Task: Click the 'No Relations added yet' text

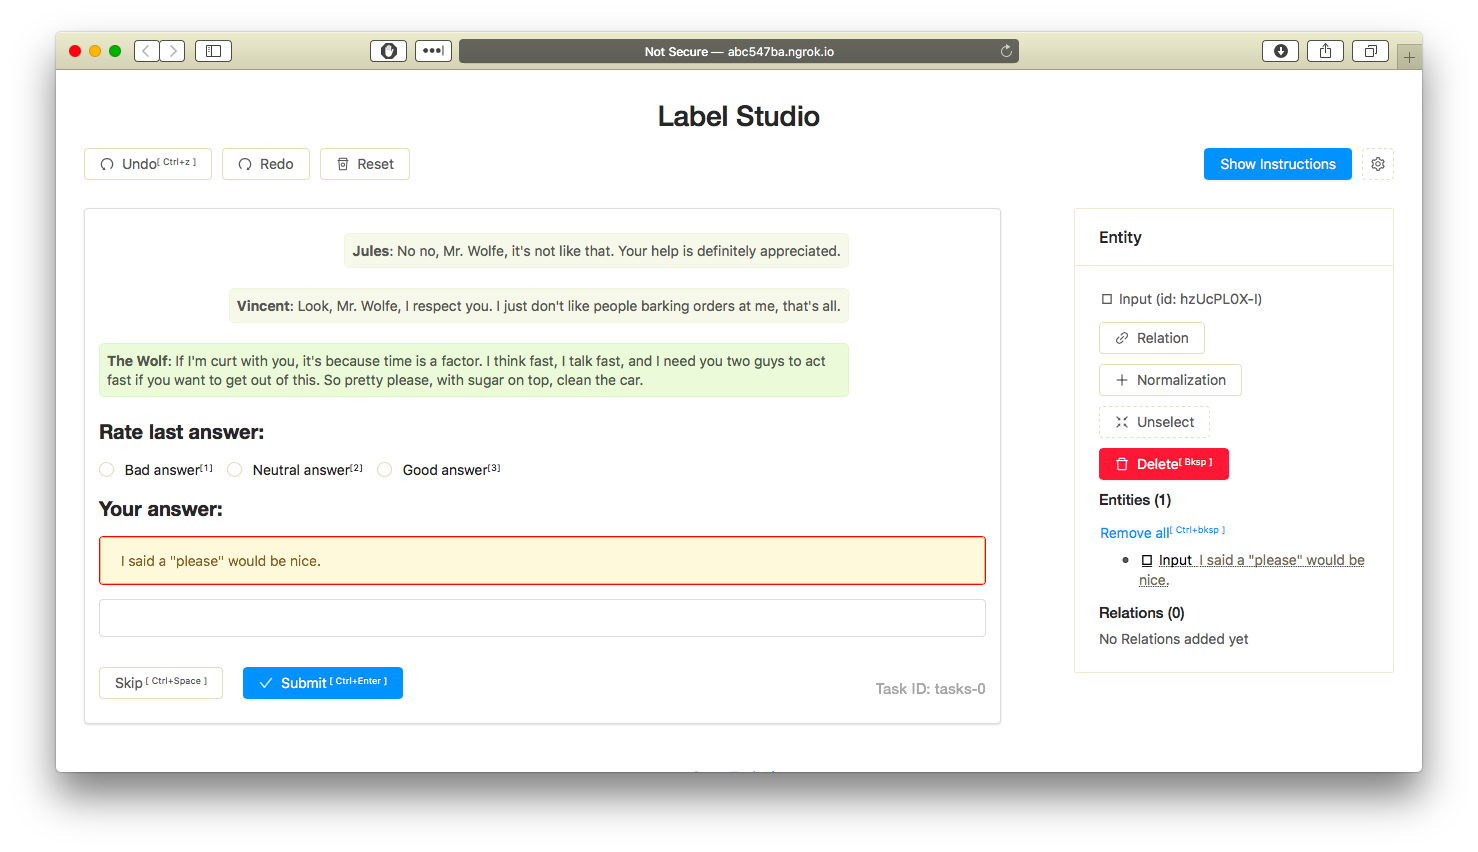Action: (1174, 639)
